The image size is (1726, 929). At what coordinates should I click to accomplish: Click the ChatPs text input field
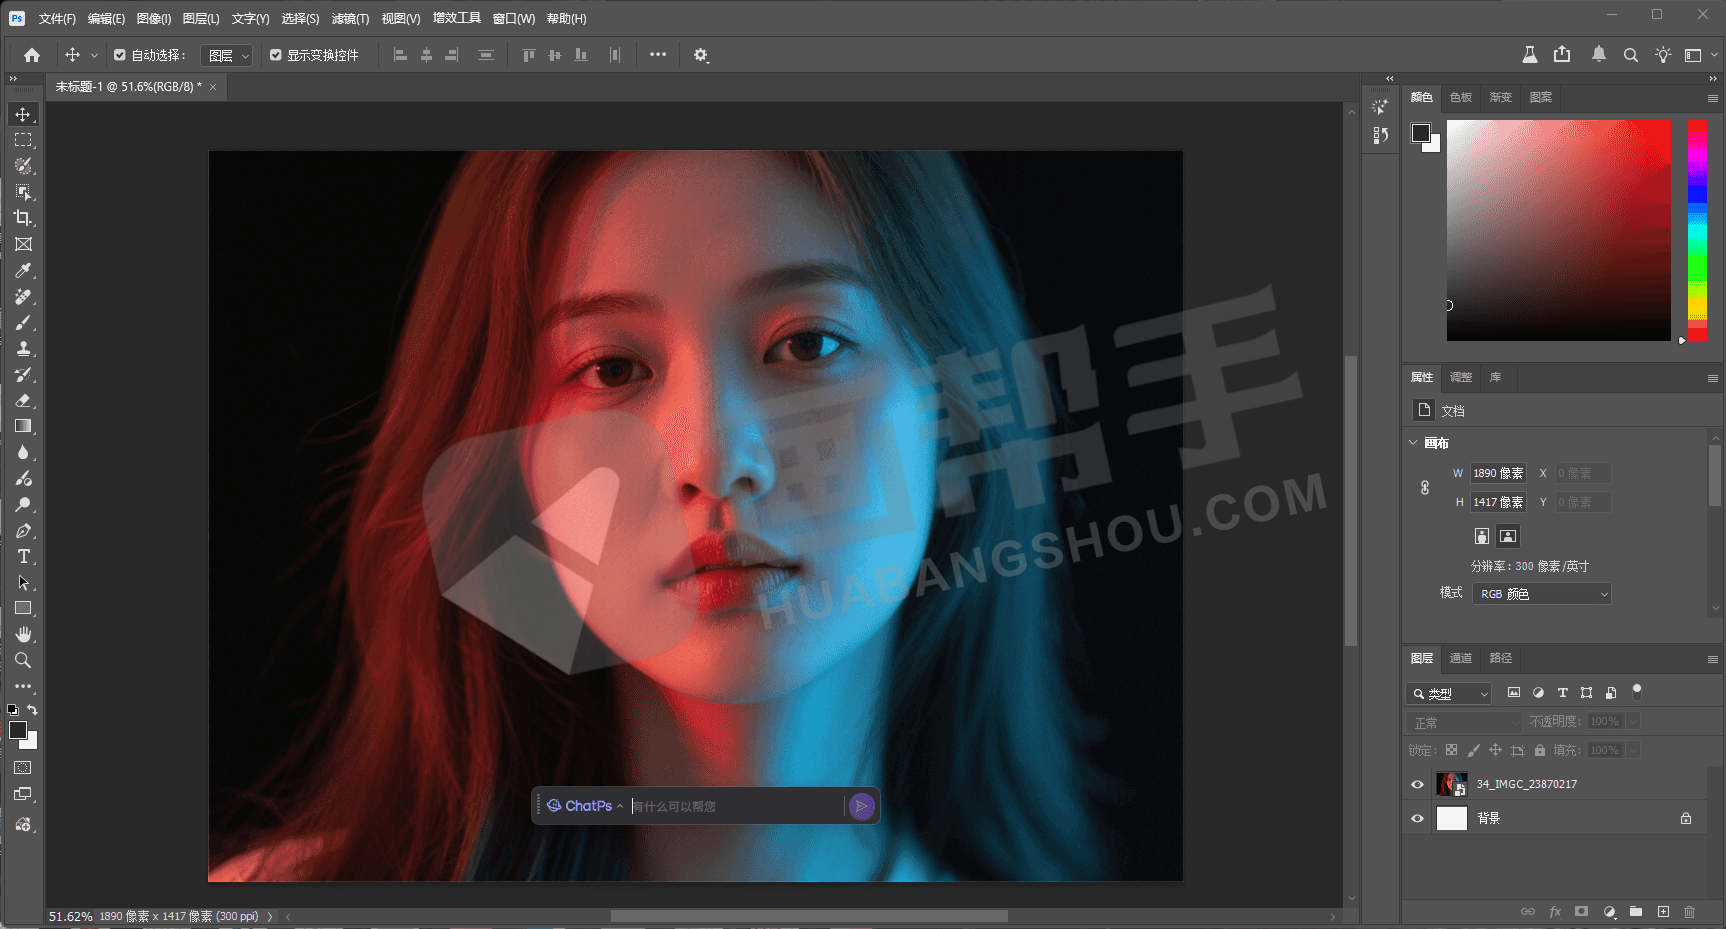coord(736,806)
